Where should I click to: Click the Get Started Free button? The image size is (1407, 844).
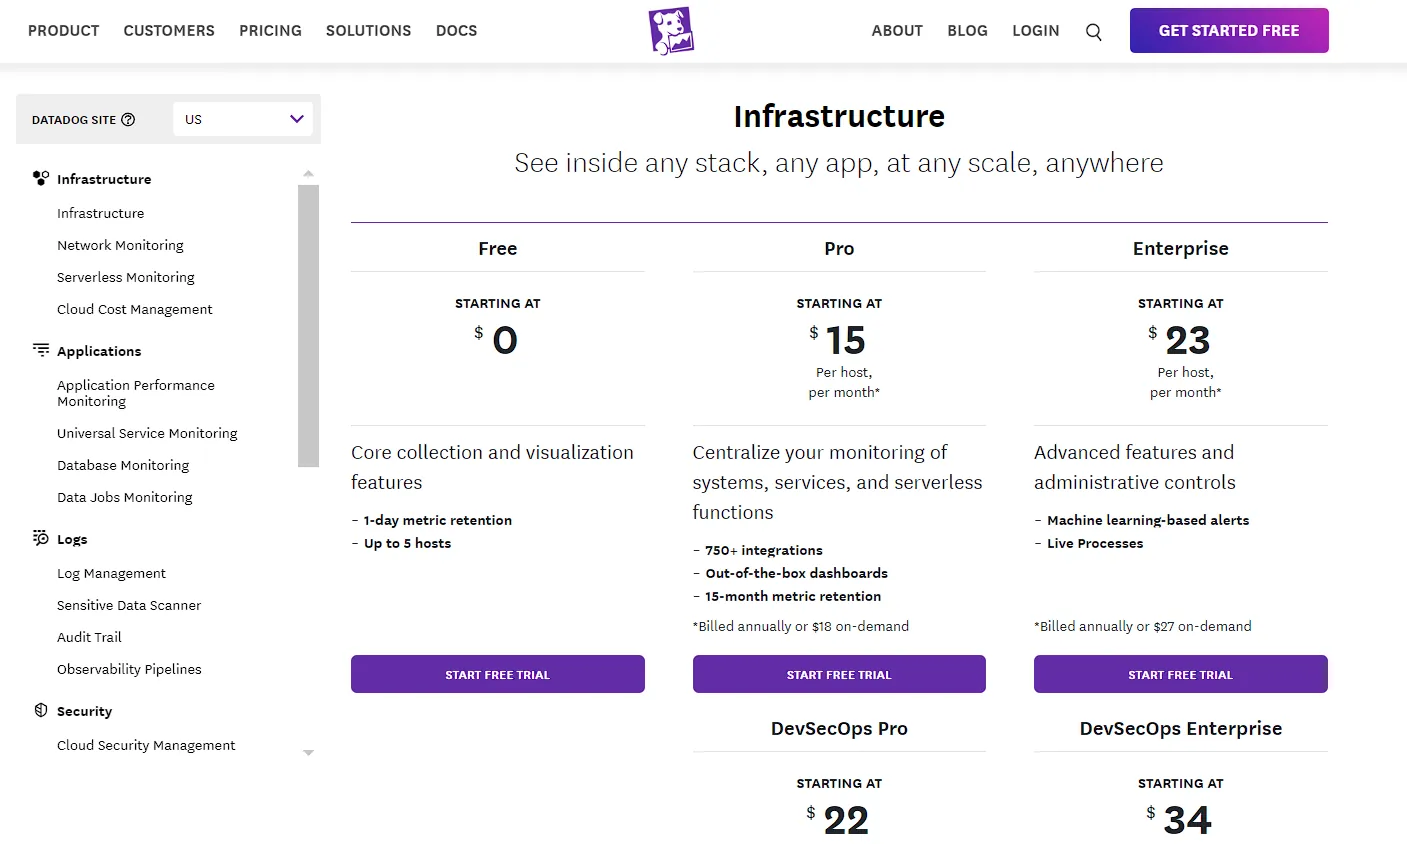coord(1229,31)
